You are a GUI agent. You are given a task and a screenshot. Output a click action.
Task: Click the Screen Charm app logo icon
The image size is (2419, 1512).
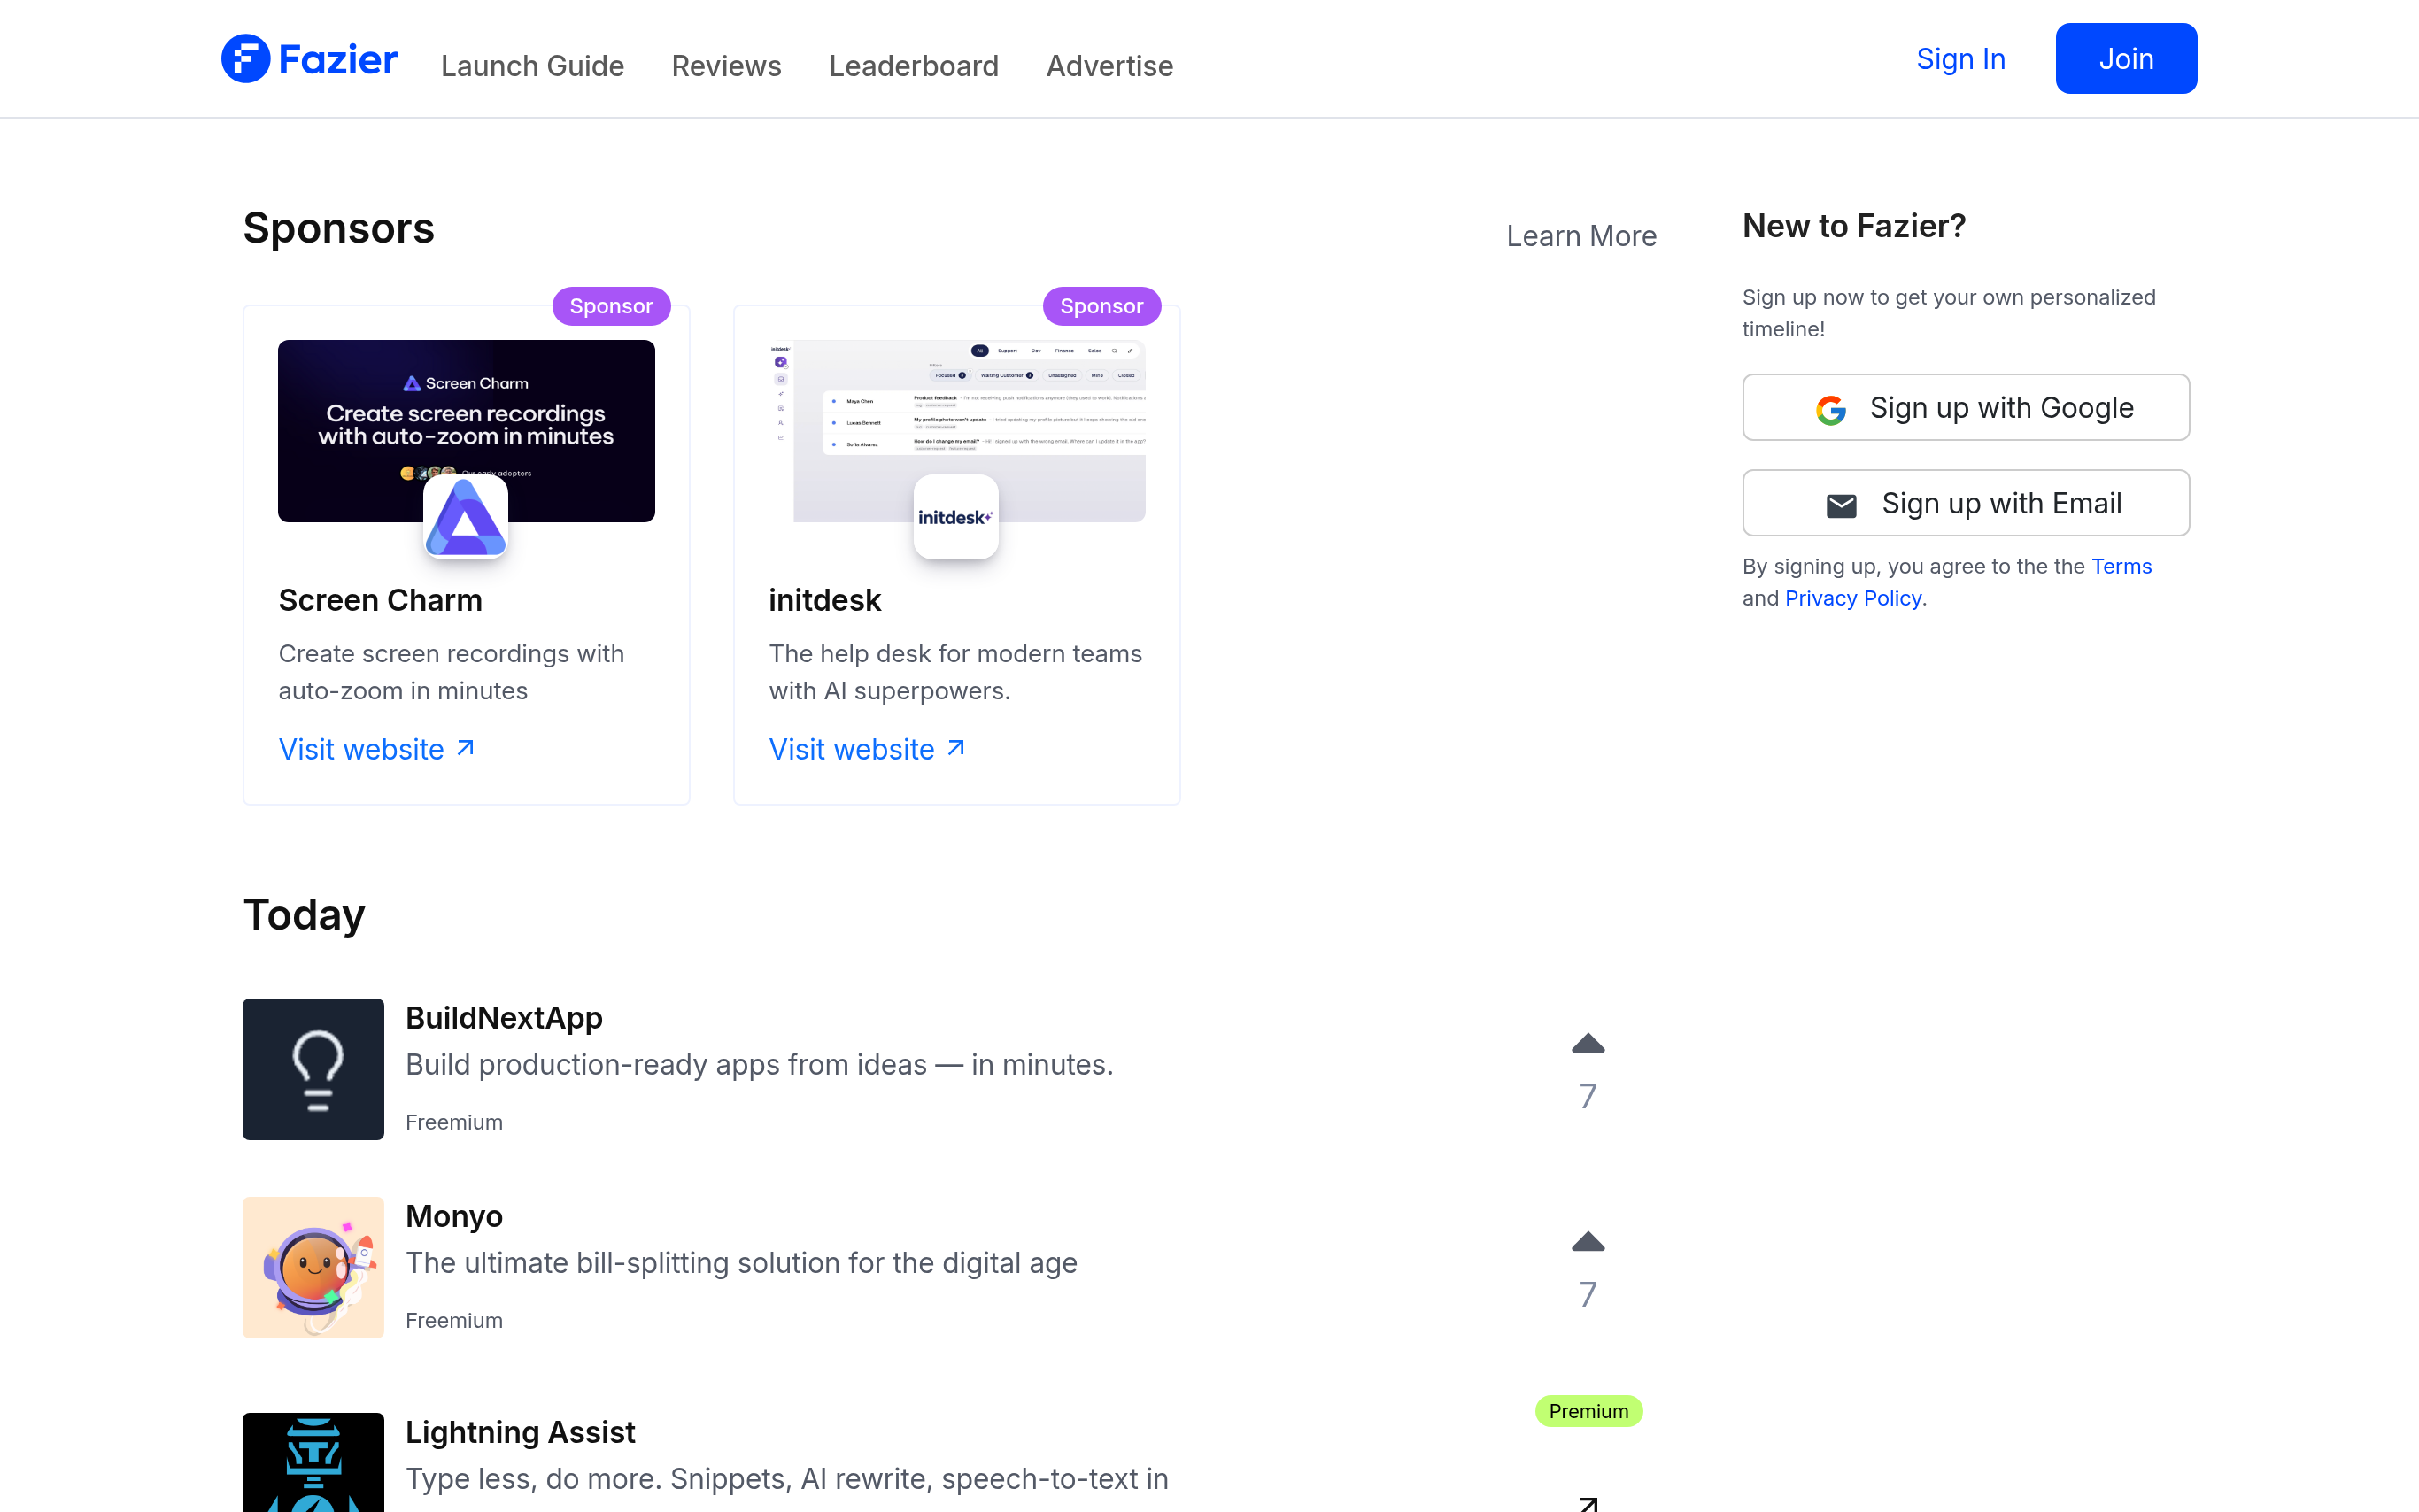(465, 517)
